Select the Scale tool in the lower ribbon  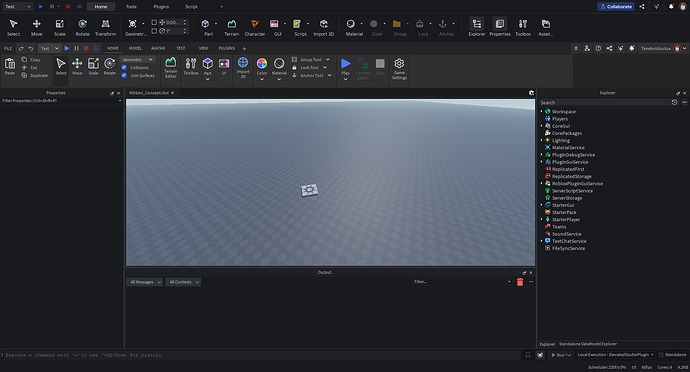(93, 66)
